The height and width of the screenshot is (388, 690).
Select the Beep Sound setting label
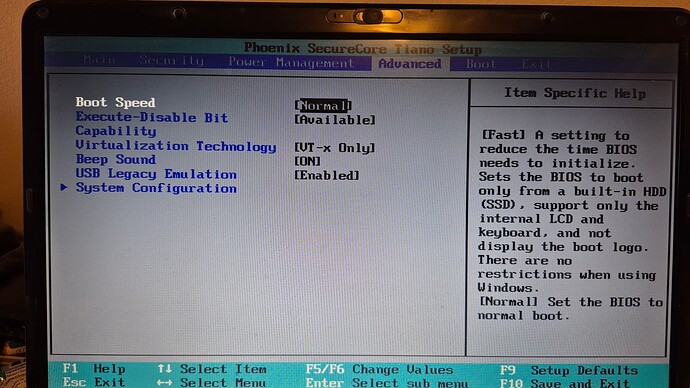pos(115,159)
